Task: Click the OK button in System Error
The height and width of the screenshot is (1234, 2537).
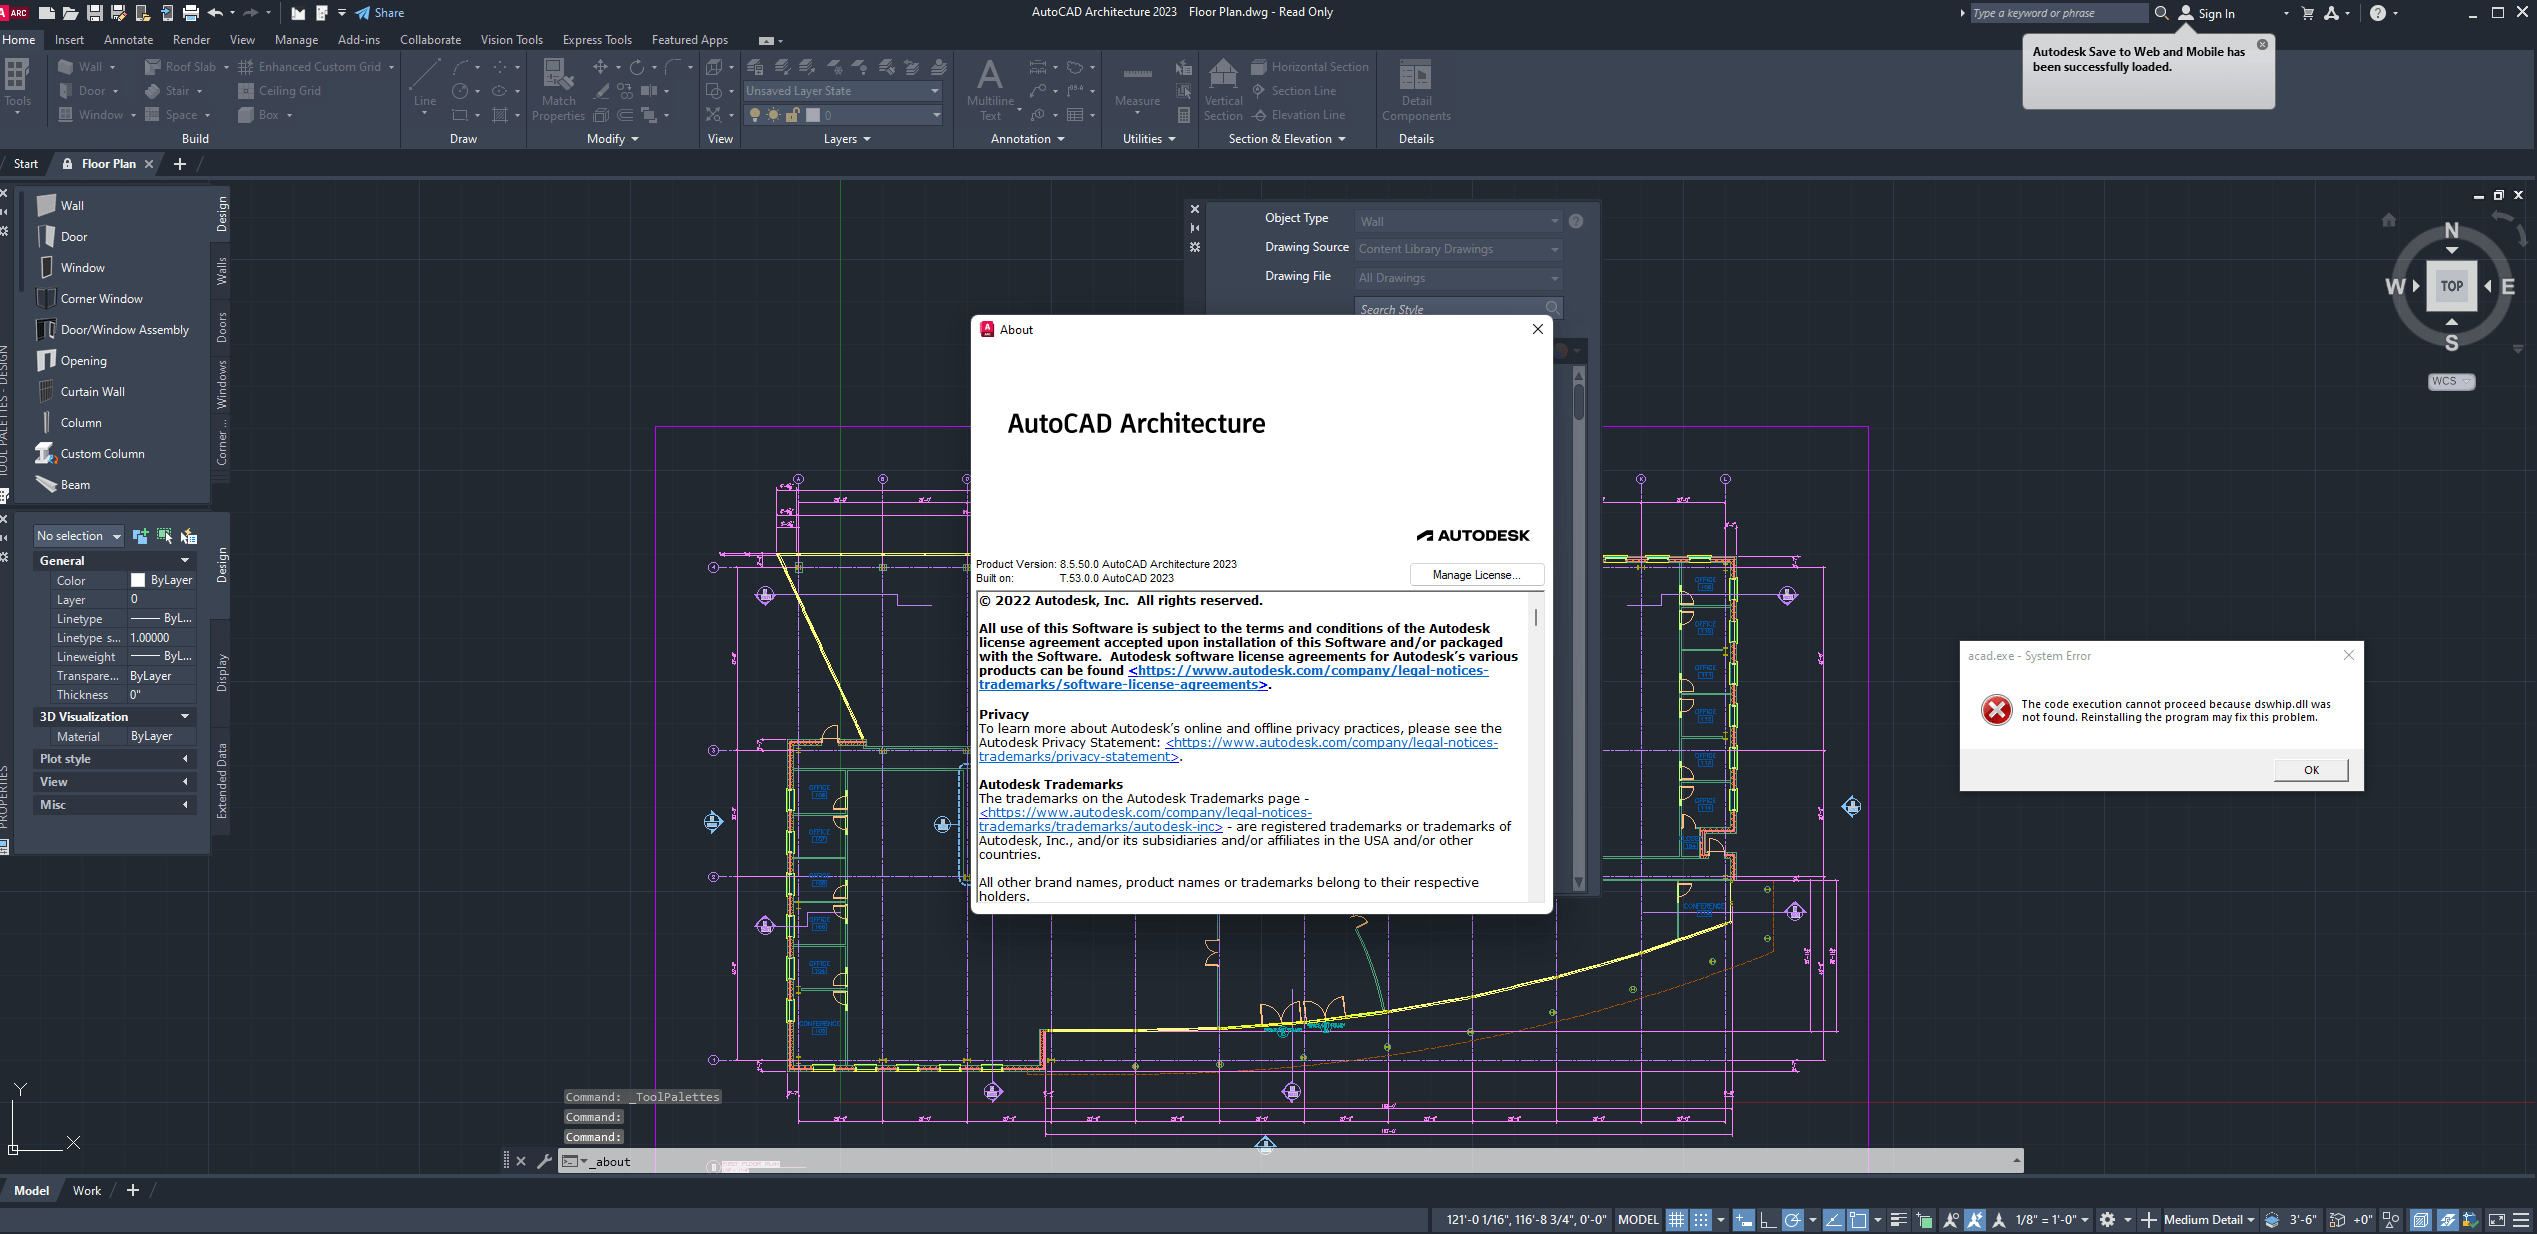Action: pos(2312,768)
